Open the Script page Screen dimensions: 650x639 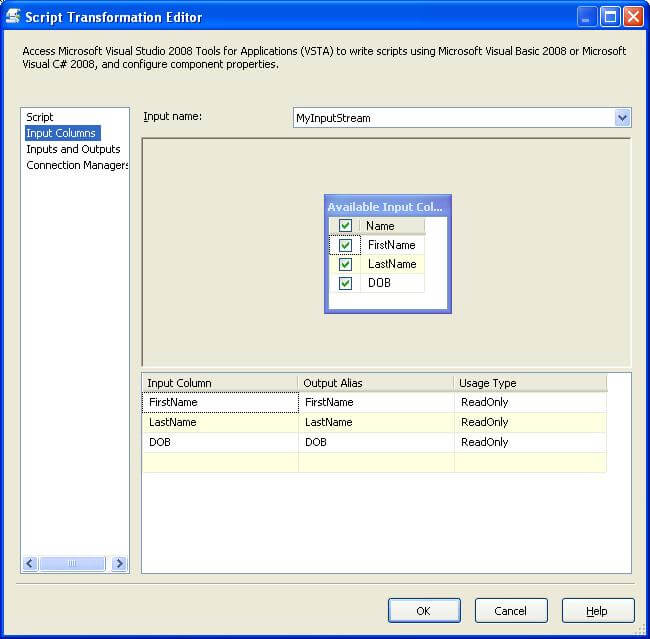click(x=40, y=117)
